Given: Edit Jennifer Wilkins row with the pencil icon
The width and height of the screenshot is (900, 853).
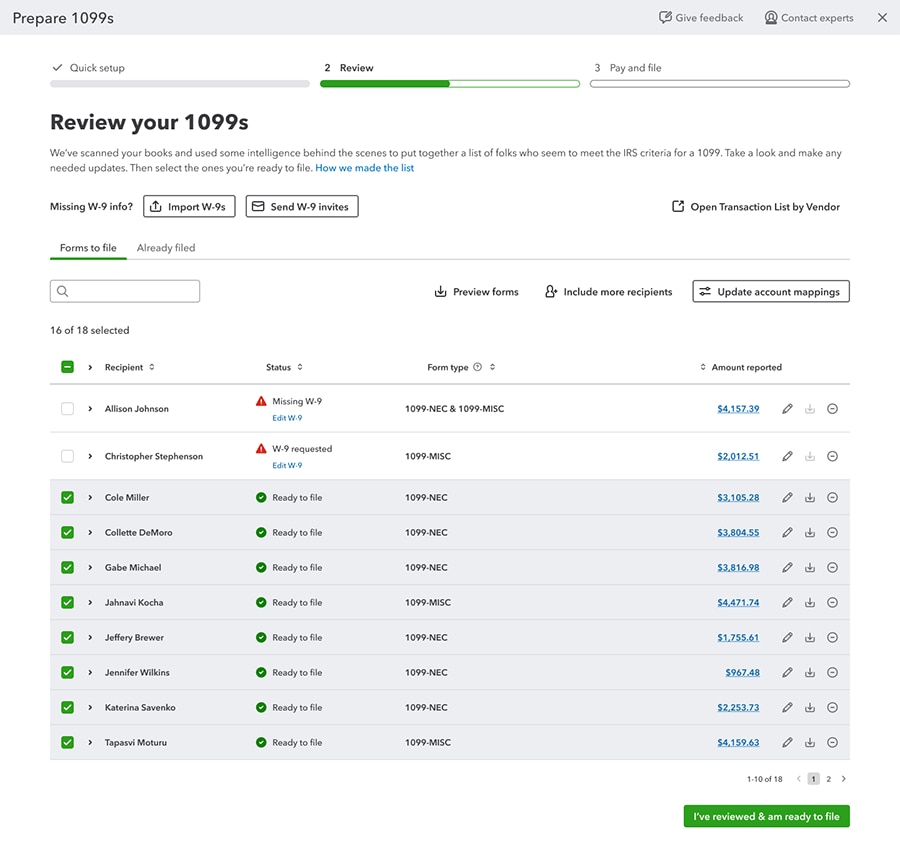Looking at the screenshot, I should click(x=787, y=673).
